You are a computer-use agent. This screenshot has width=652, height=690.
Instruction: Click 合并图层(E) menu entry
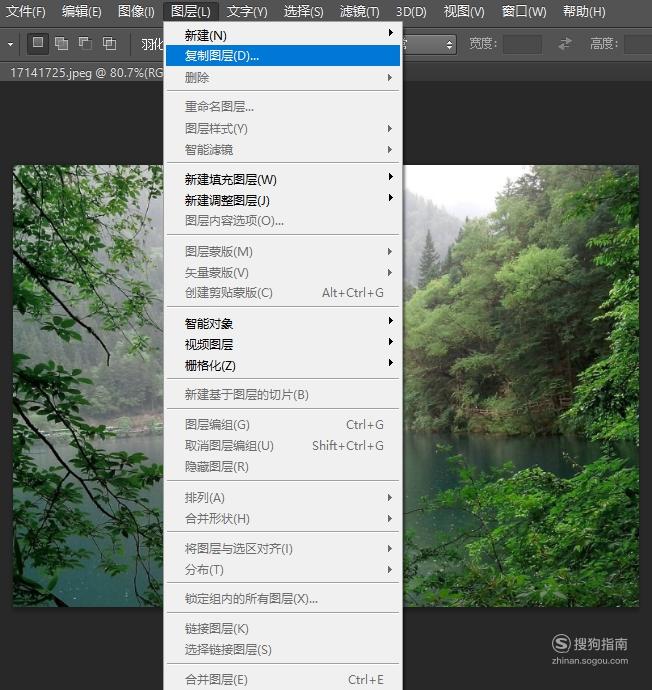pyautogui.click(x=283, y=679)
